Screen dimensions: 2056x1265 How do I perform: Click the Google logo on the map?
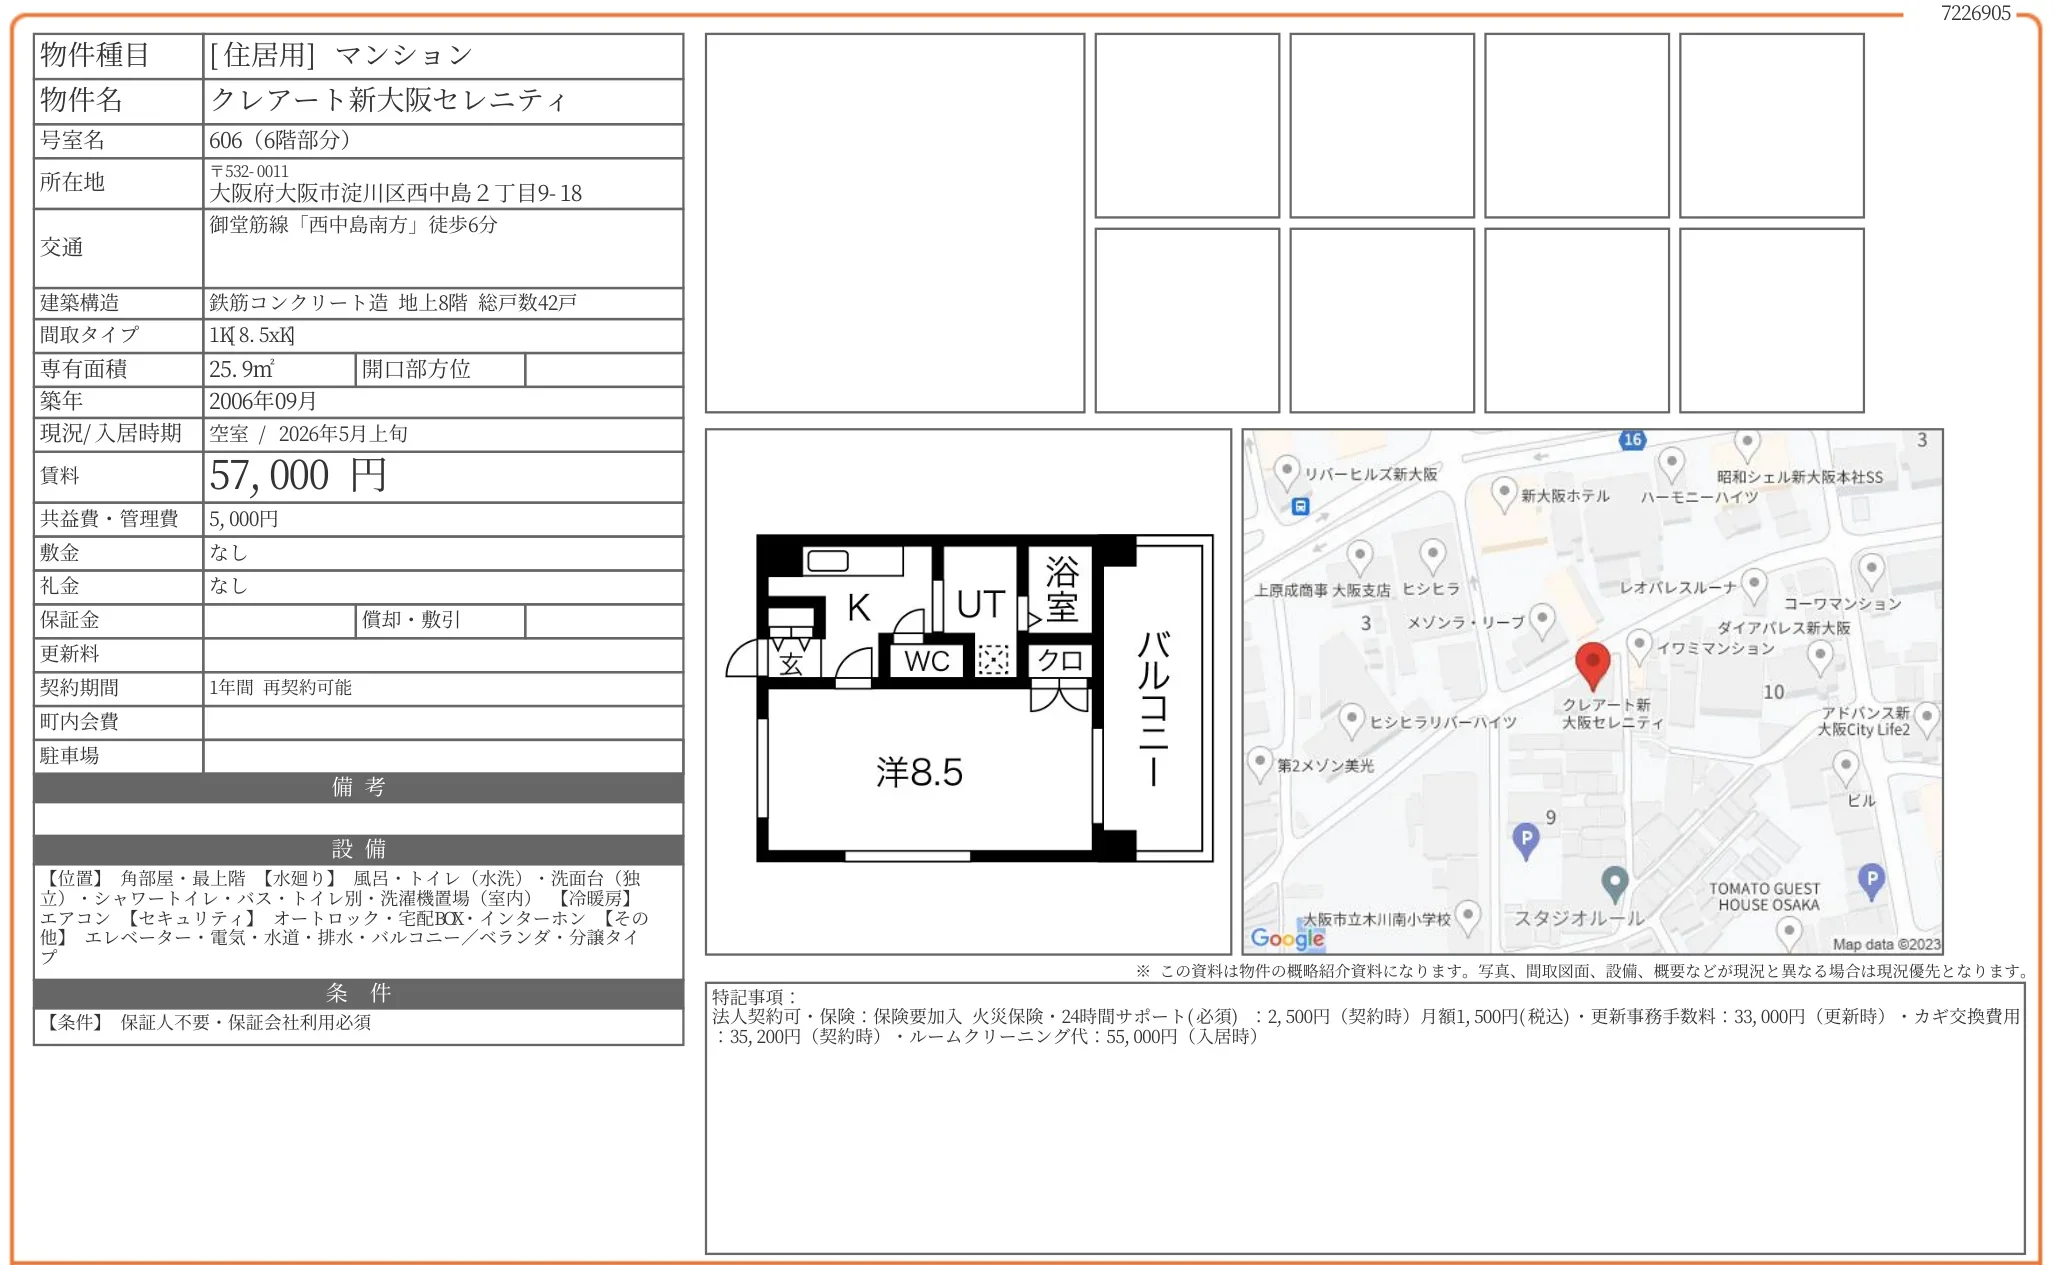click(x=1287, y=938)
